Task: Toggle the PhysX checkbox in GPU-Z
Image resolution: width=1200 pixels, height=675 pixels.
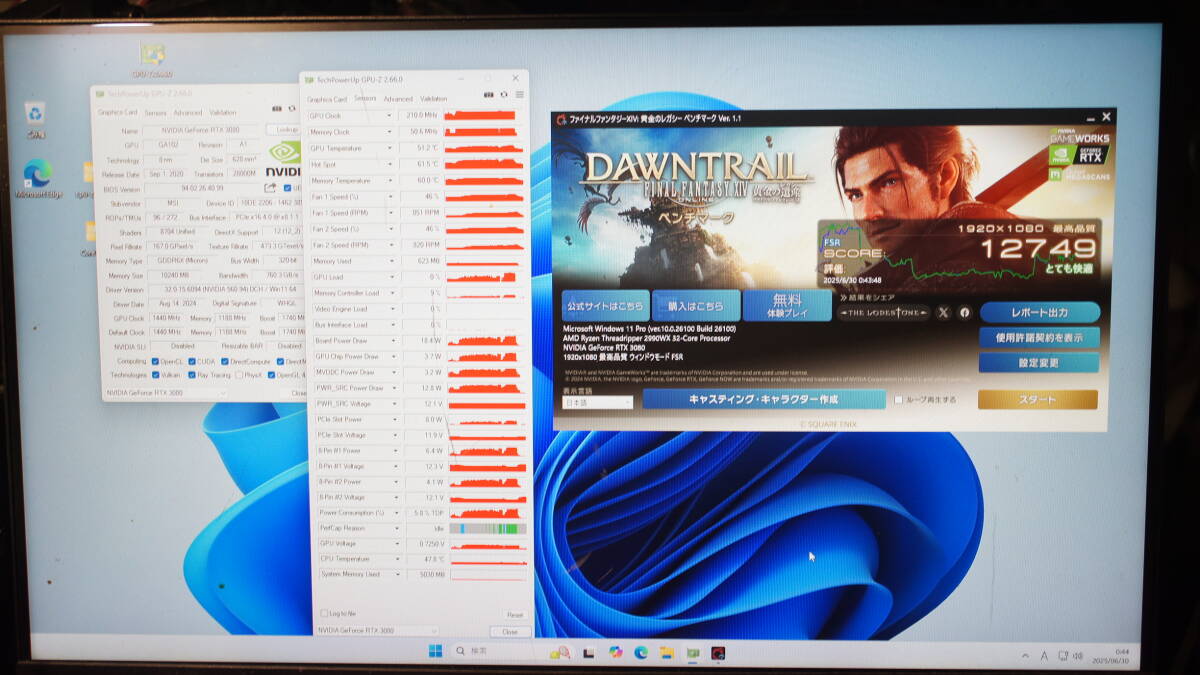Action: pos(238,375)
